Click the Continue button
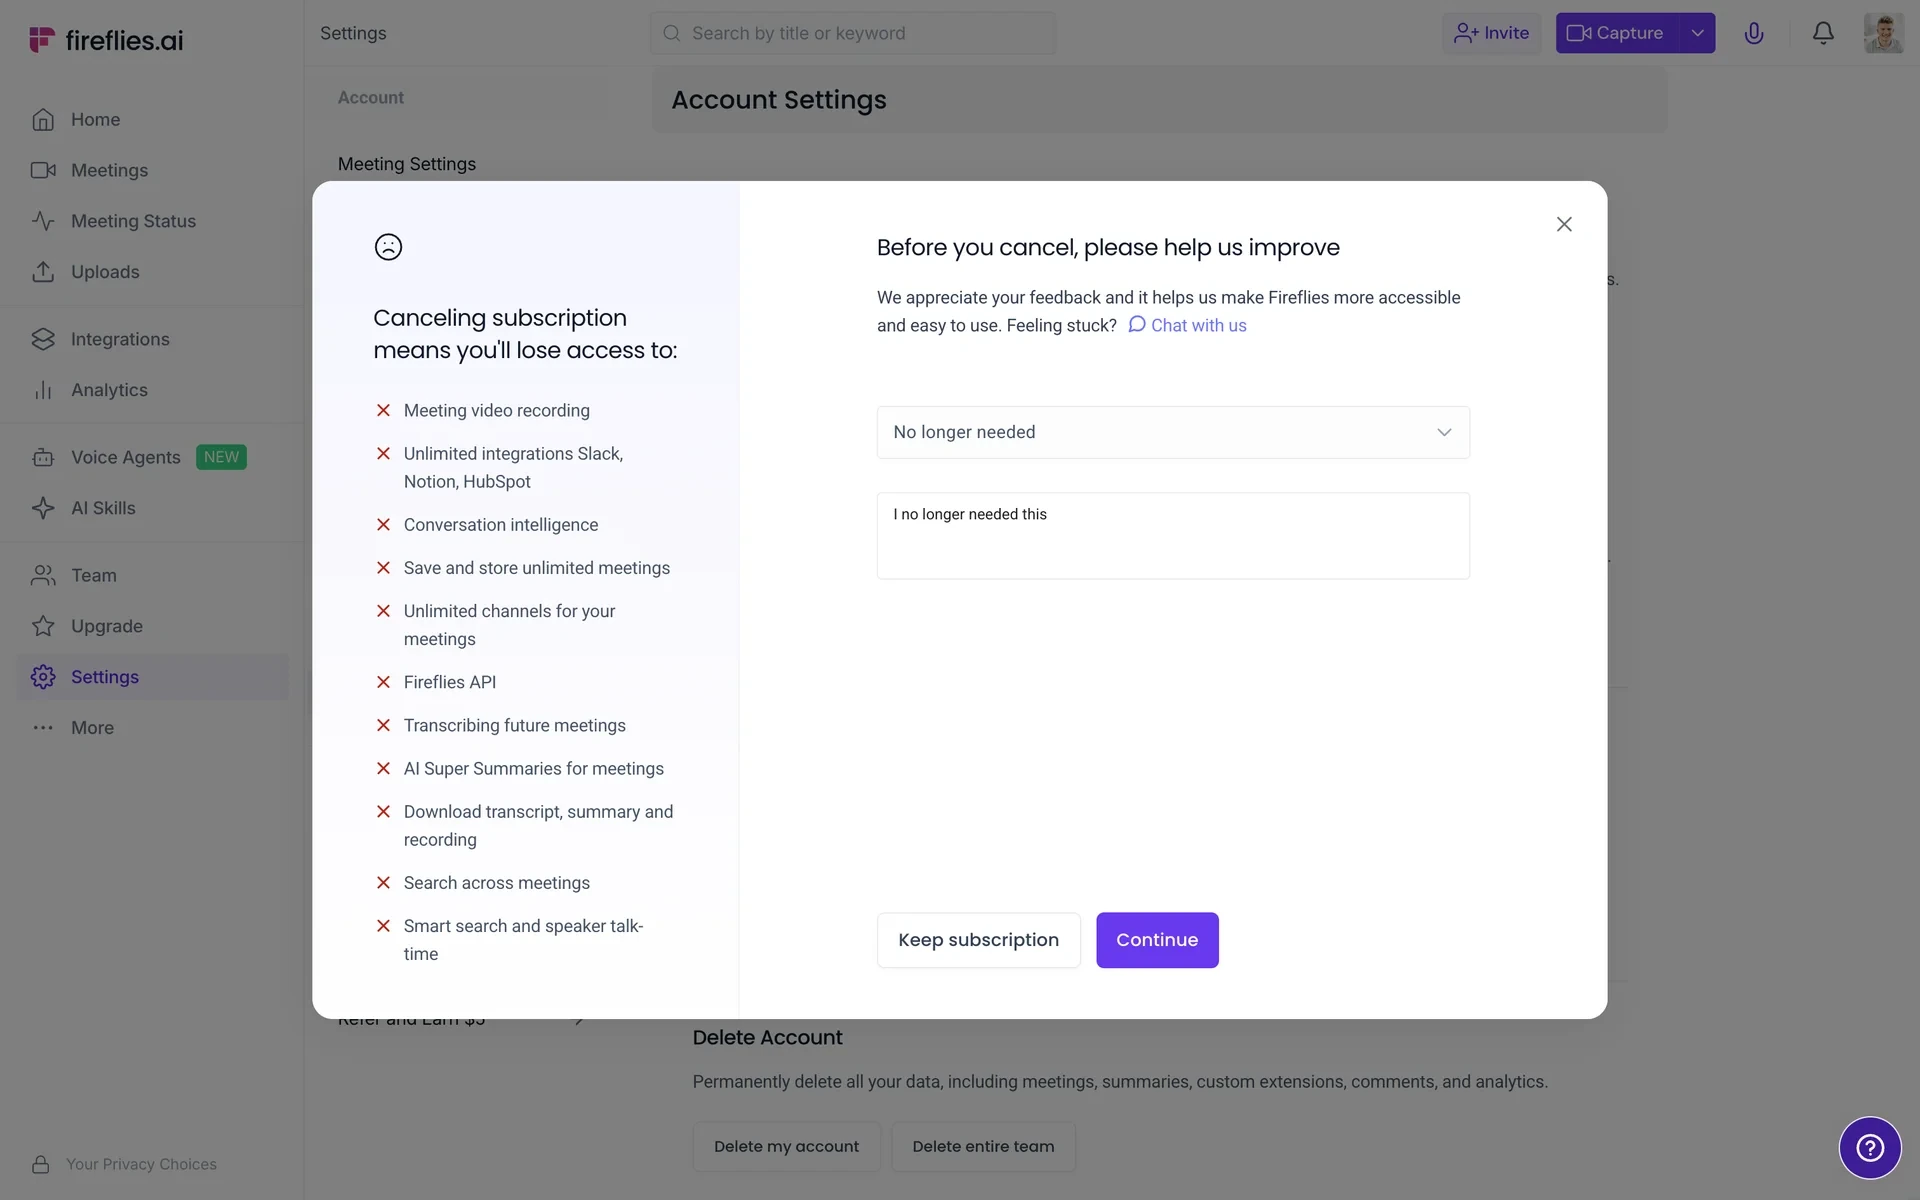This screenshot has width=1920, height=1200. pos(1157,940)
